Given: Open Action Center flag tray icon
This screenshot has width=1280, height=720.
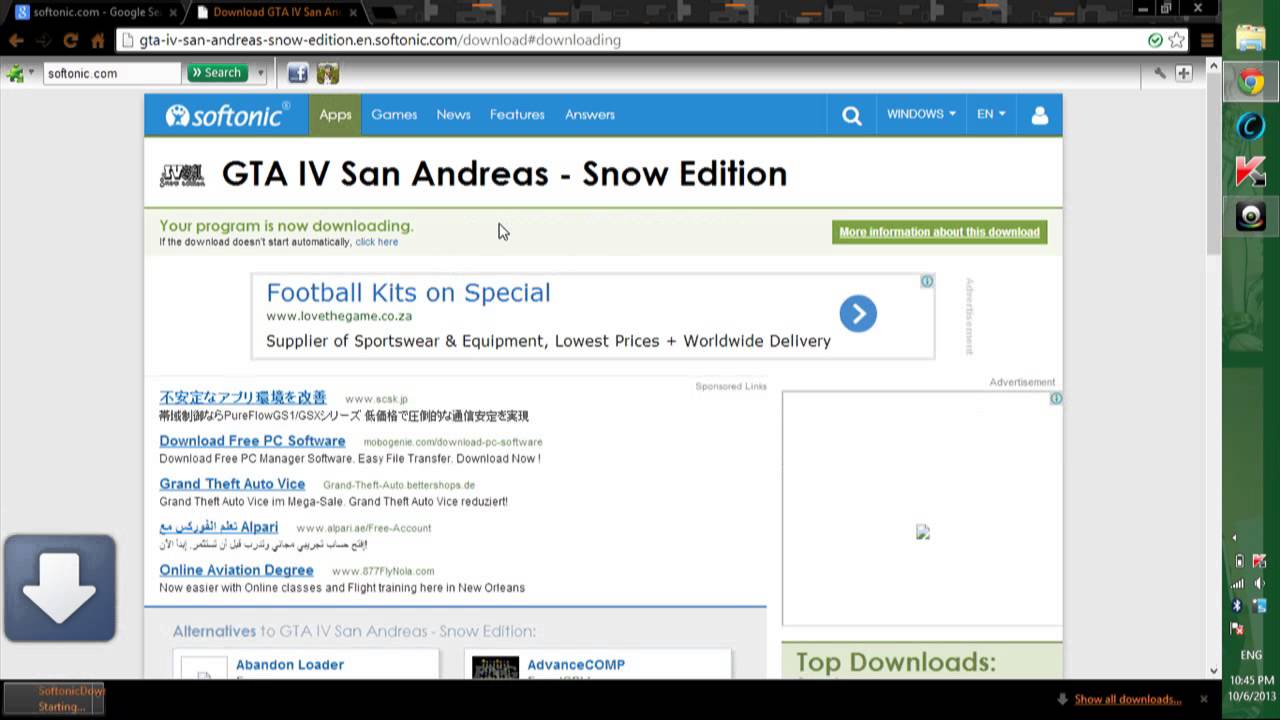Looking at the screenshot, I should 1238,629.
